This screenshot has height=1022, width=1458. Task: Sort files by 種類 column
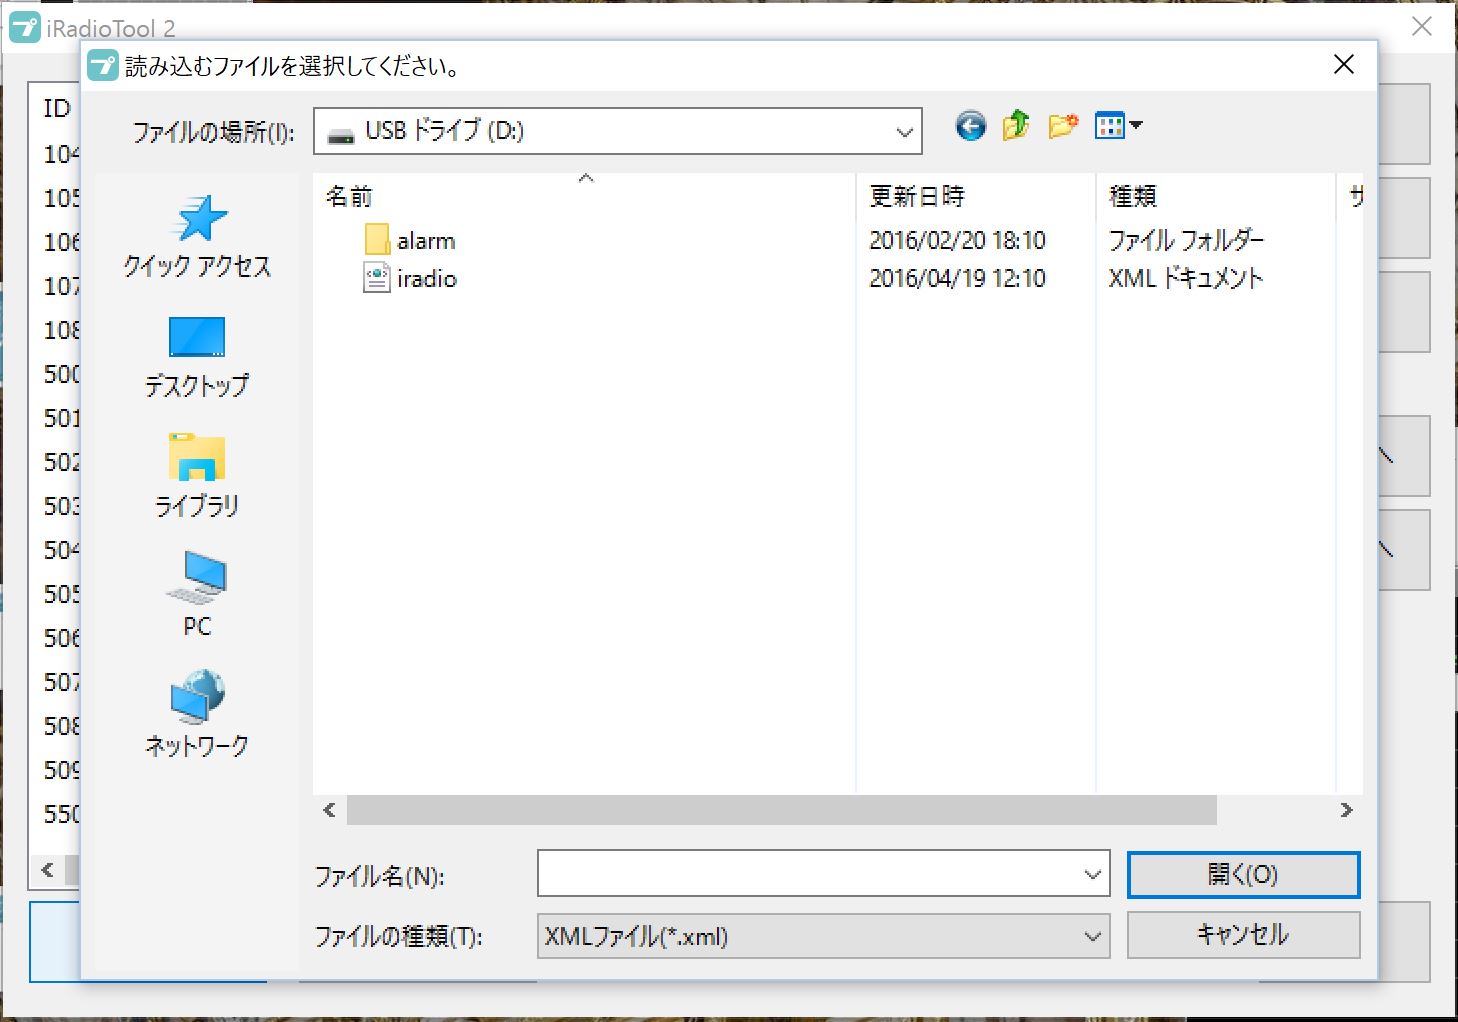[1216, 196]
